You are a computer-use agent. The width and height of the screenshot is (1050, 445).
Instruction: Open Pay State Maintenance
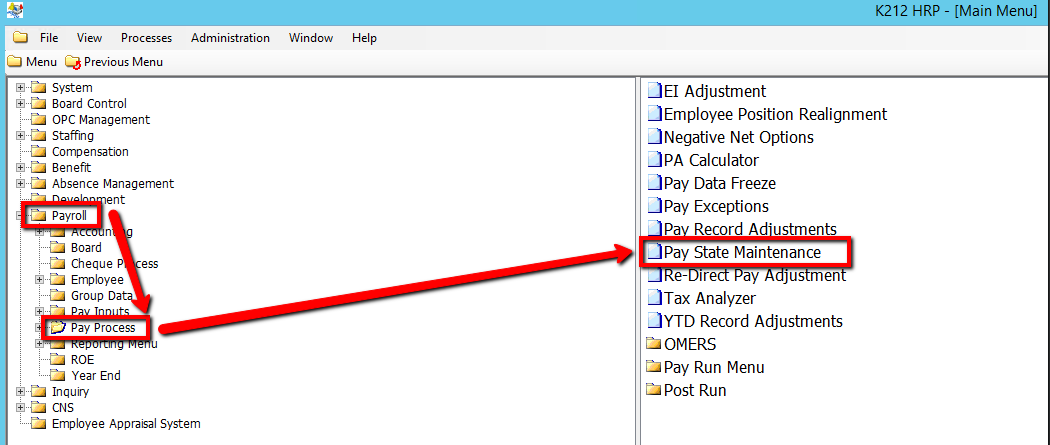[x=742, y=253]
